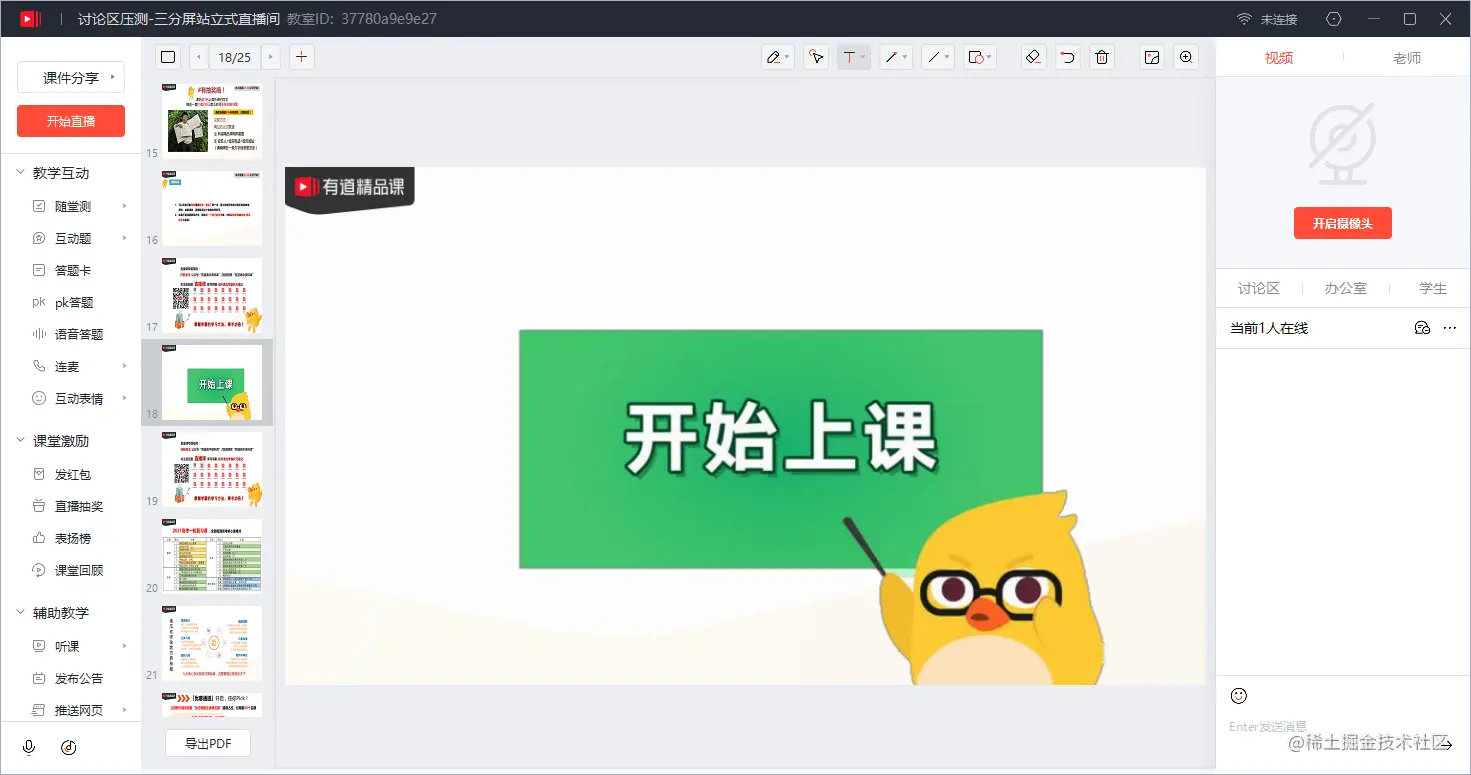
Task: Select the pen annotation tool
Action: [774, 57]
